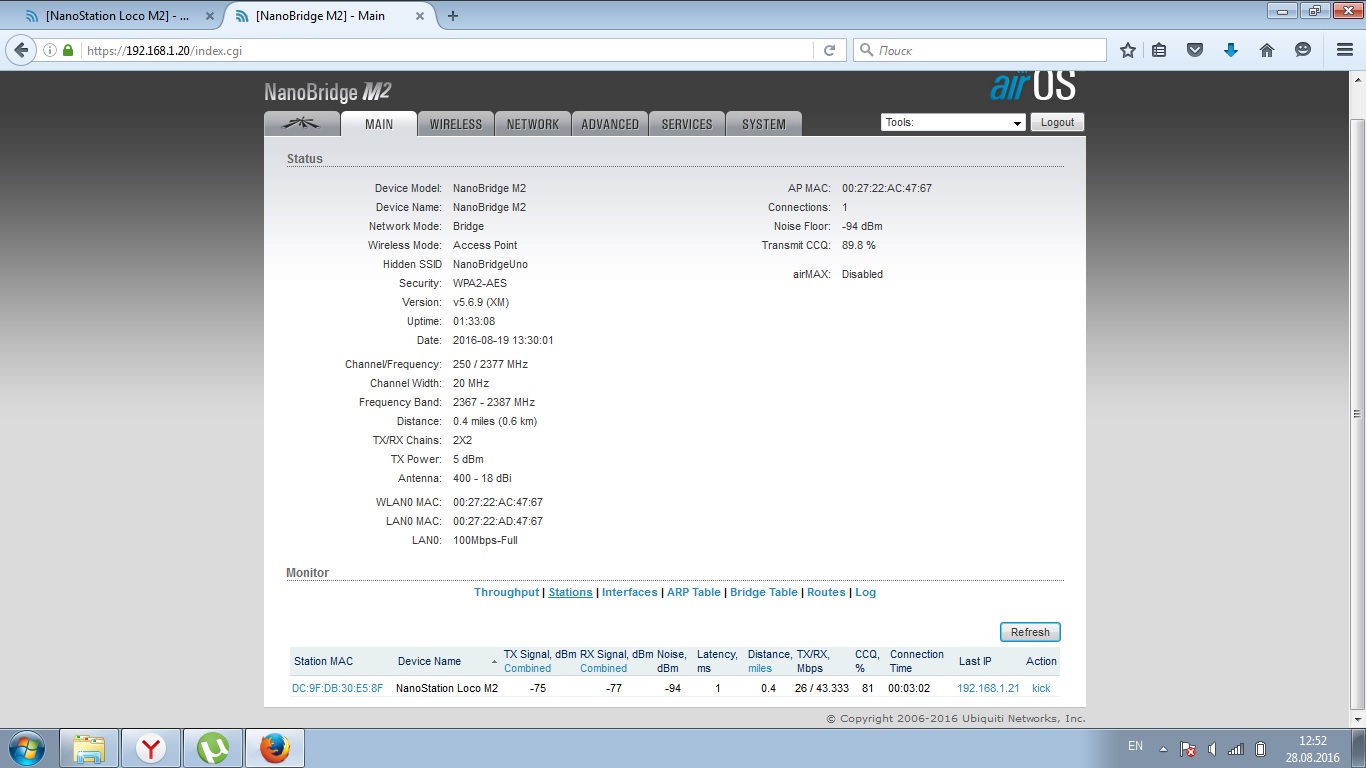
Task: Open Yandex browser from taskbar
Action: click(151, 748)
